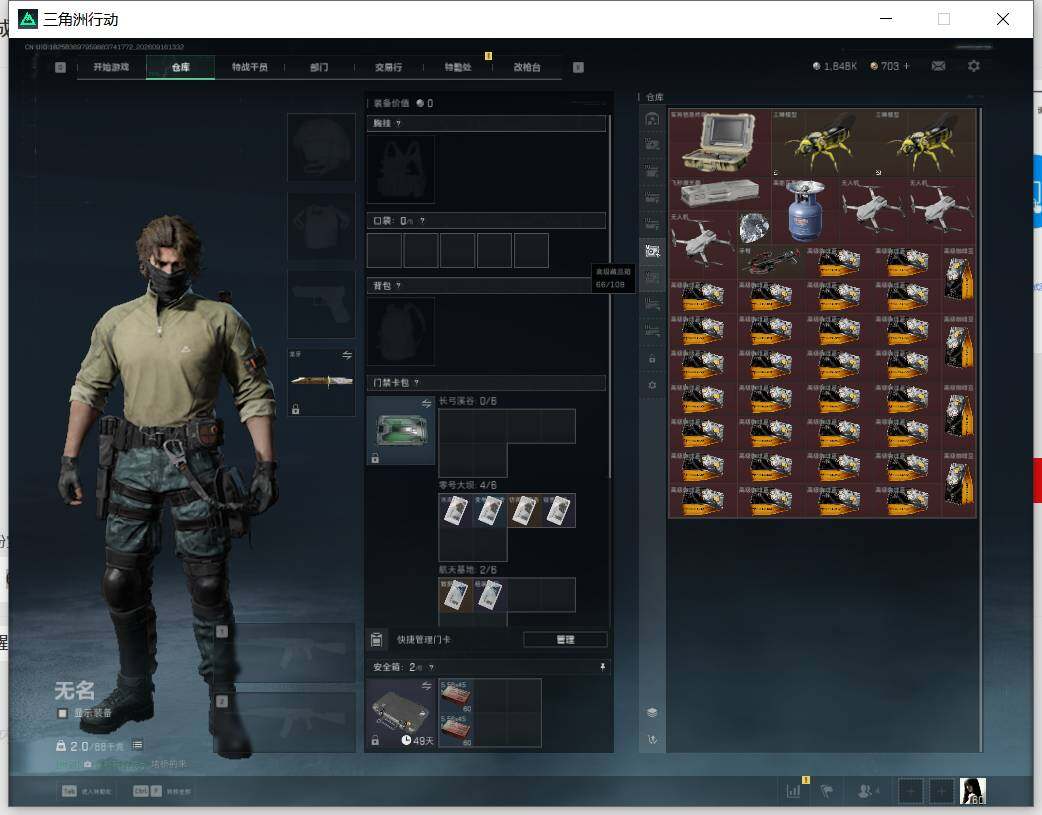Select the crossbow item in warehouse
Viewport: 1042px width, 815px height.
click(x=771, y=262)
